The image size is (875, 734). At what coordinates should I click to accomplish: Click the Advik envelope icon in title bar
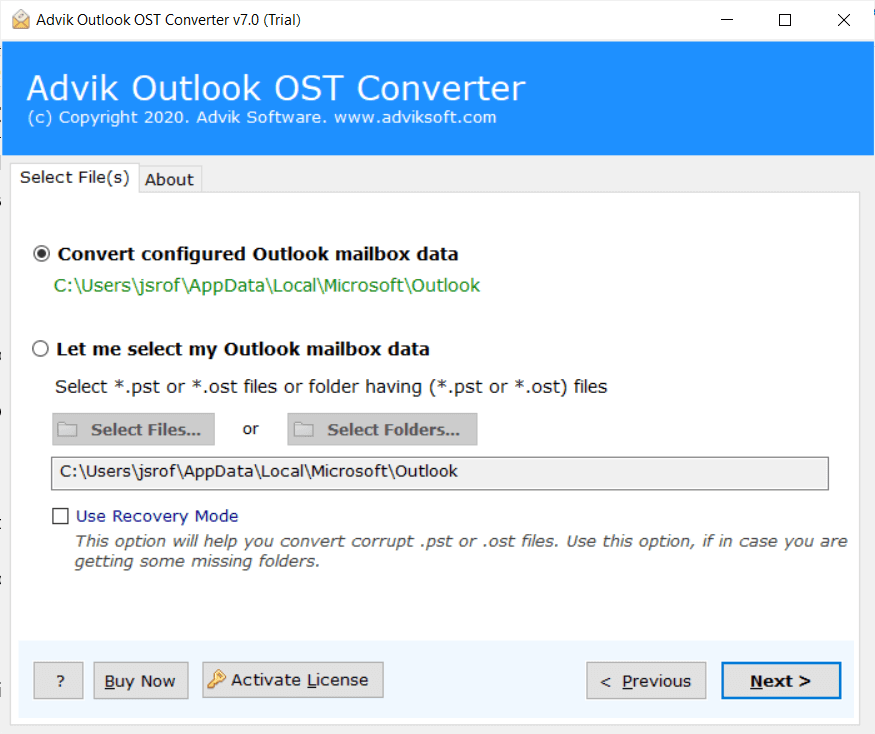click(18, 18)
